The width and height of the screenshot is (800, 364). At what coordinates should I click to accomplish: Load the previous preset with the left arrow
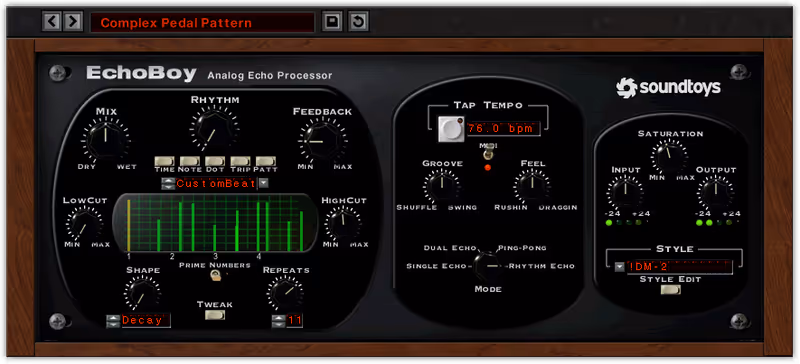click(52, 22)
